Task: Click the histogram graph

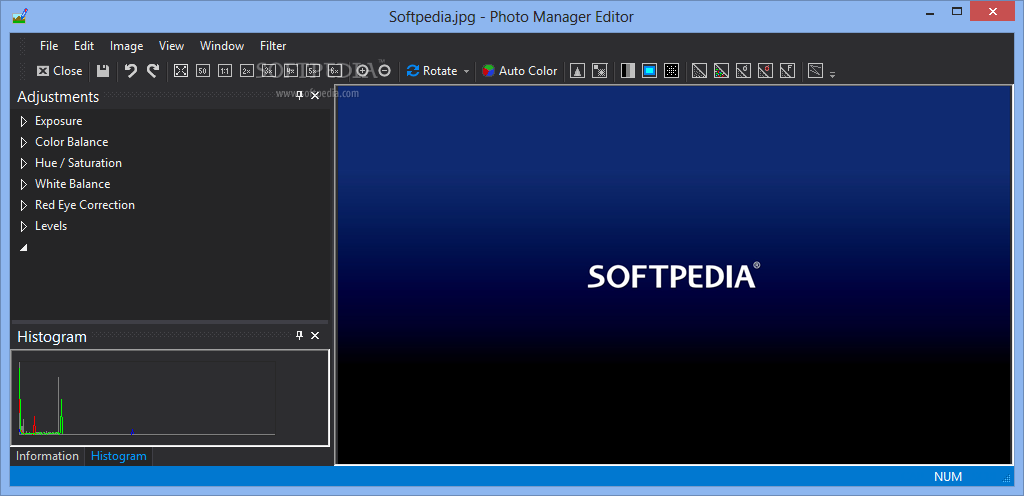Action: 147,398
